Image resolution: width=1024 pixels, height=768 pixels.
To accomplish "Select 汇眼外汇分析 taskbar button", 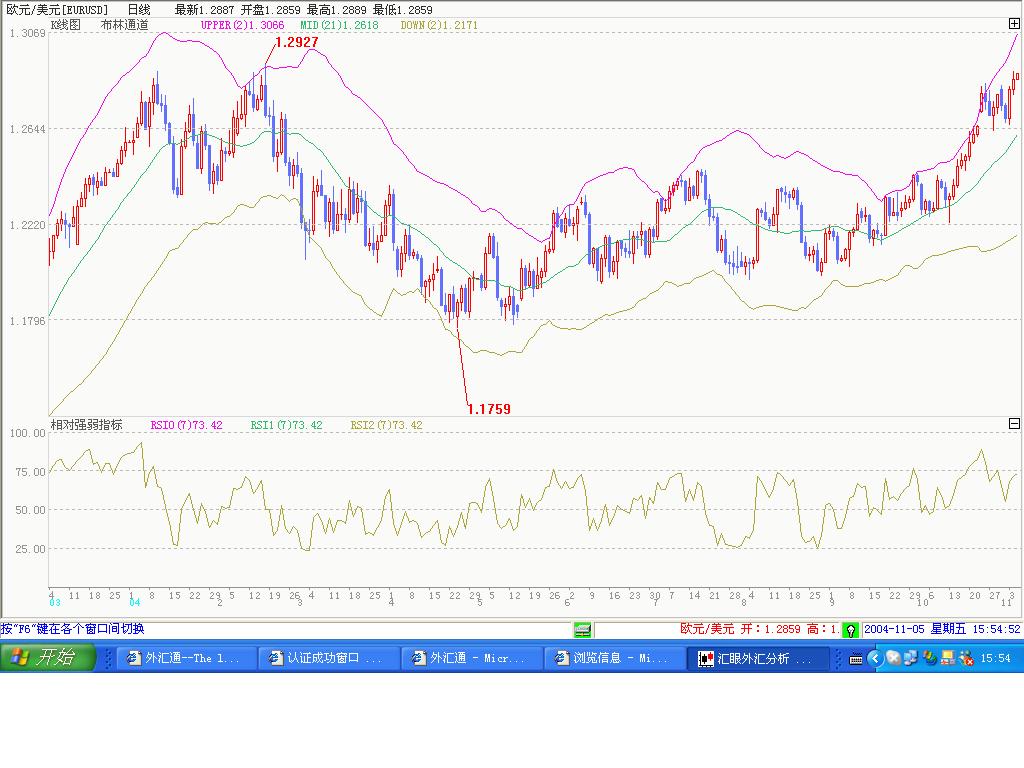I will 758,658.
